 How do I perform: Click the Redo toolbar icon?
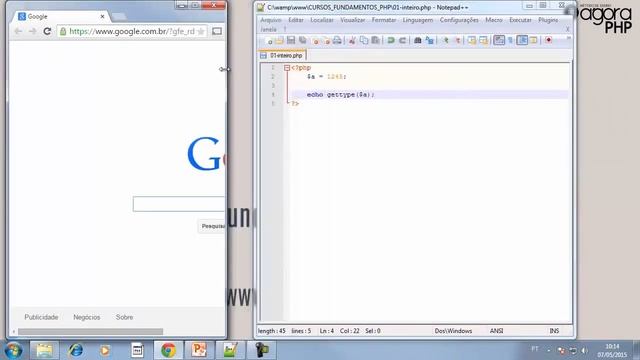[402, 40]
